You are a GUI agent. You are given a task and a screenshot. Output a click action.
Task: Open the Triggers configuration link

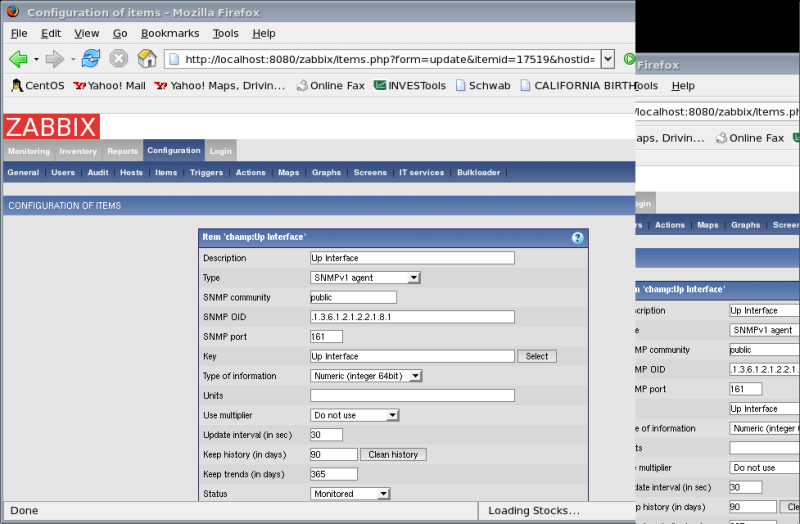pyautogui.click(x=206, y=173)
